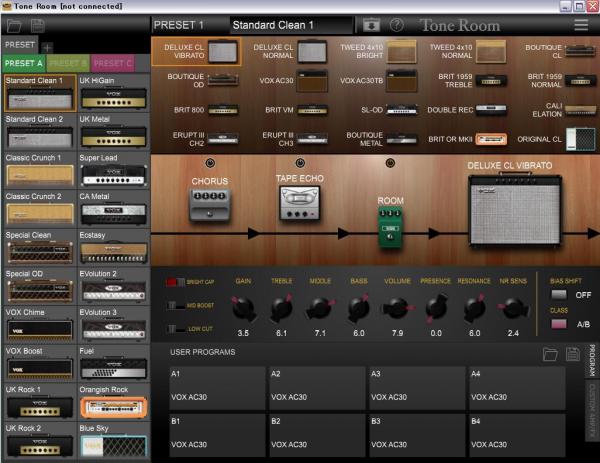600x463 pixels.
Task: Select BOUTIQUE METAL amp model
Action: coord(382,139)
